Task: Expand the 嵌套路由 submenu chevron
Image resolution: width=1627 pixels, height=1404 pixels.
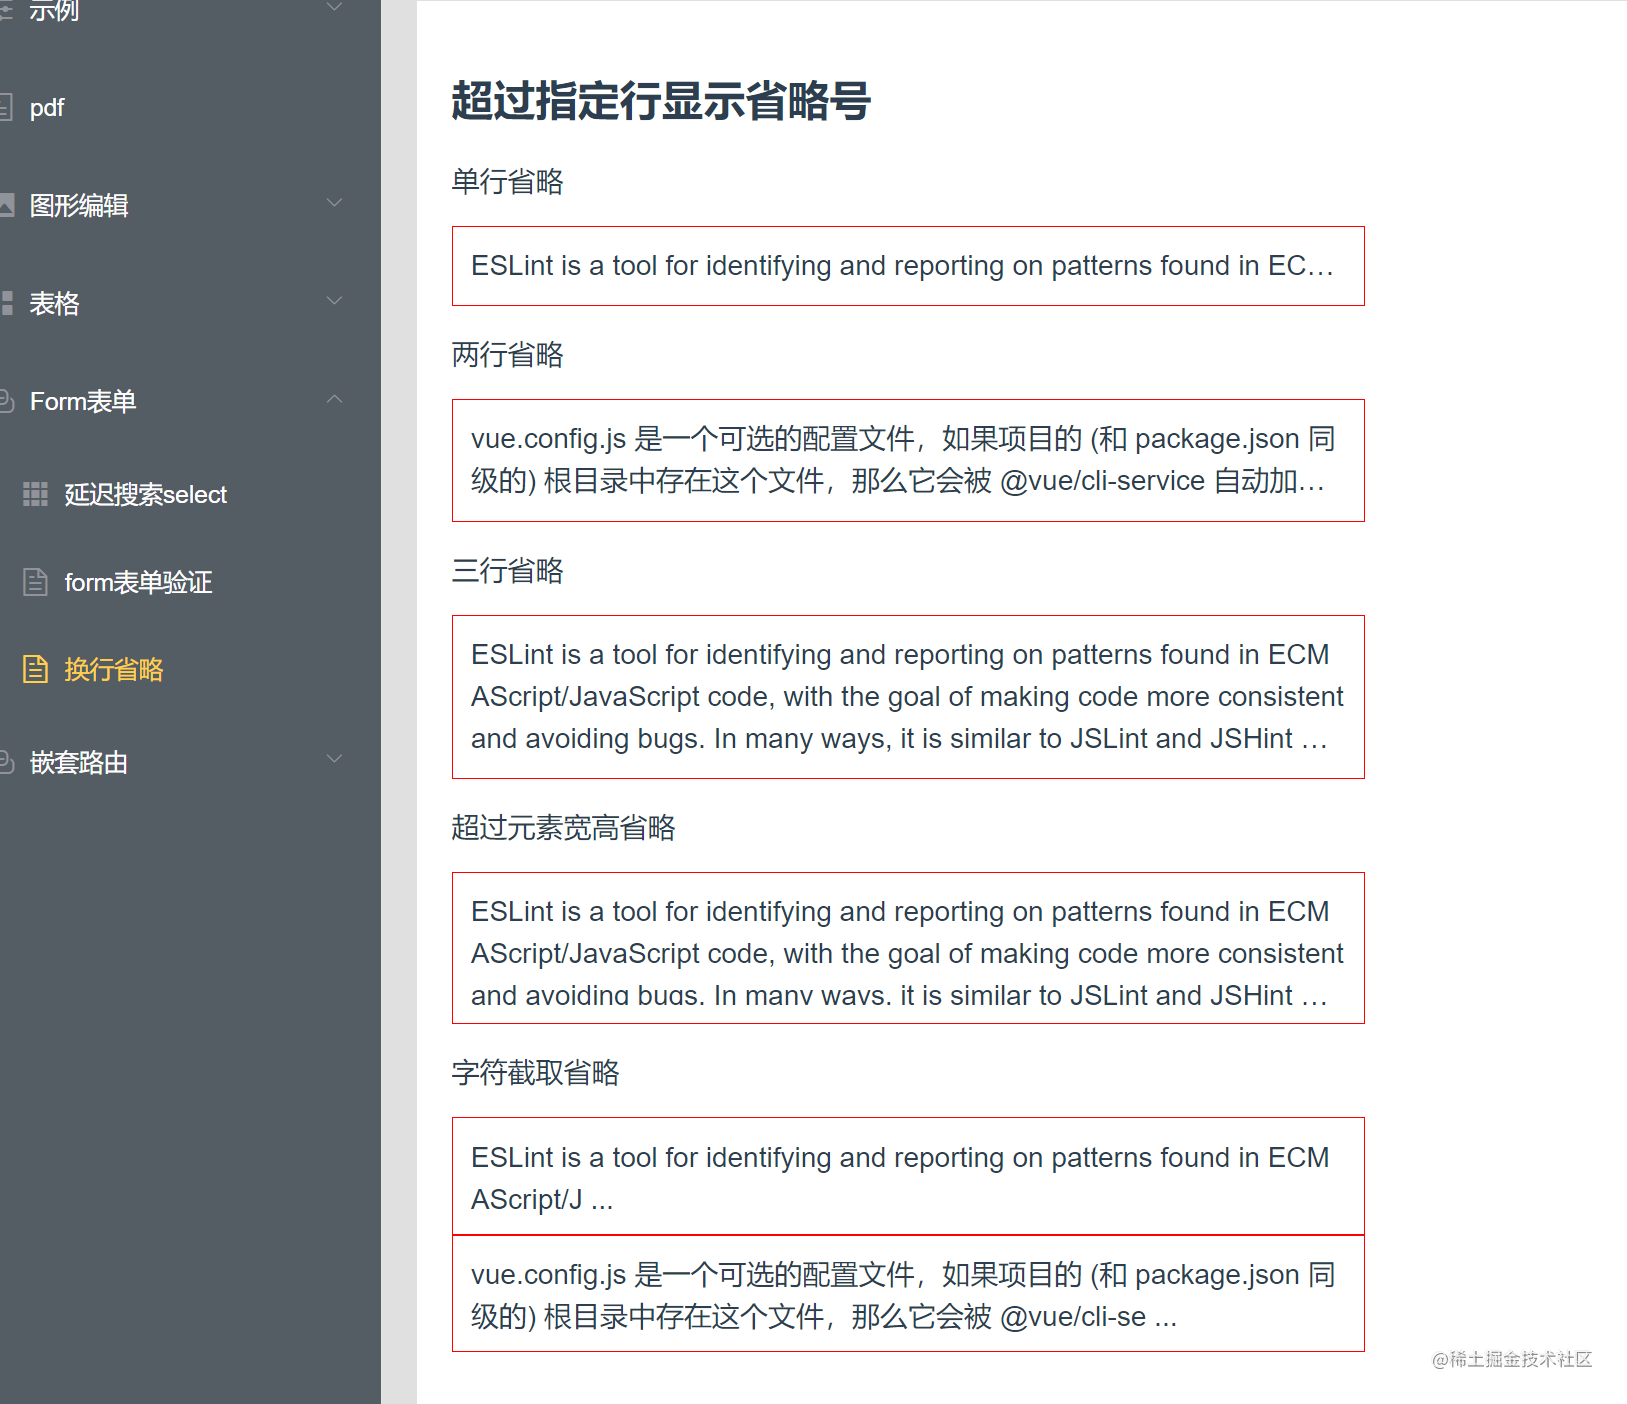Action: (335, 759)
